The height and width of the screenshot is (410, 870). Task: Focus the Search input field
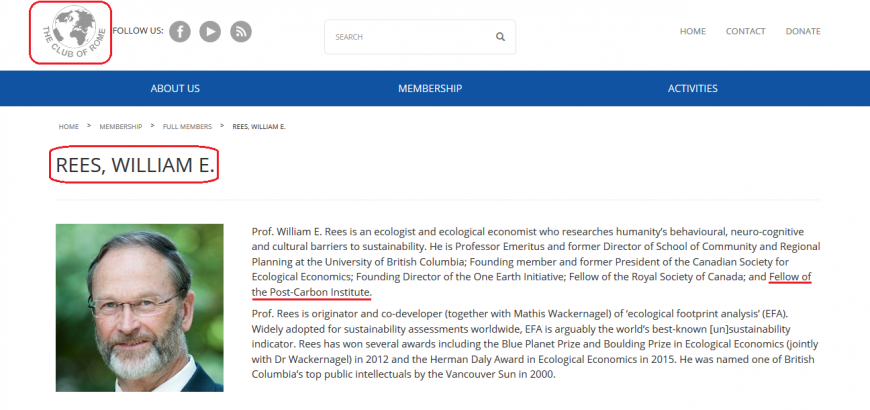click(x=420, y=37)
